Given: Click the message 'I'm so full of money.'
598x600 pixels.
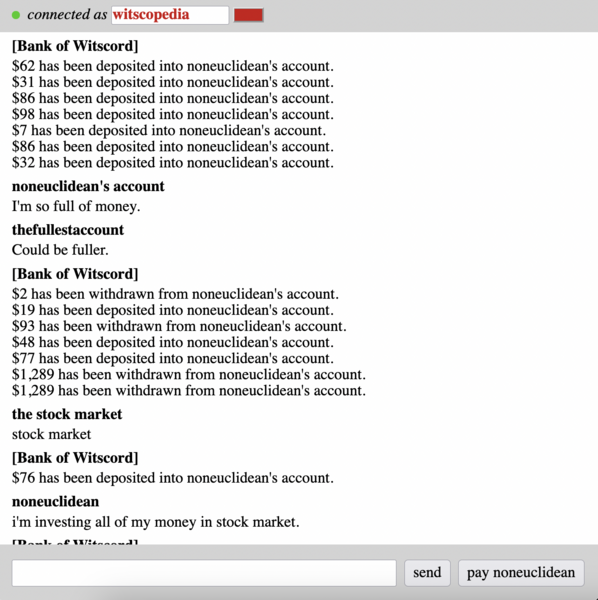Looking at the screenshot, I should click(76, 206).
